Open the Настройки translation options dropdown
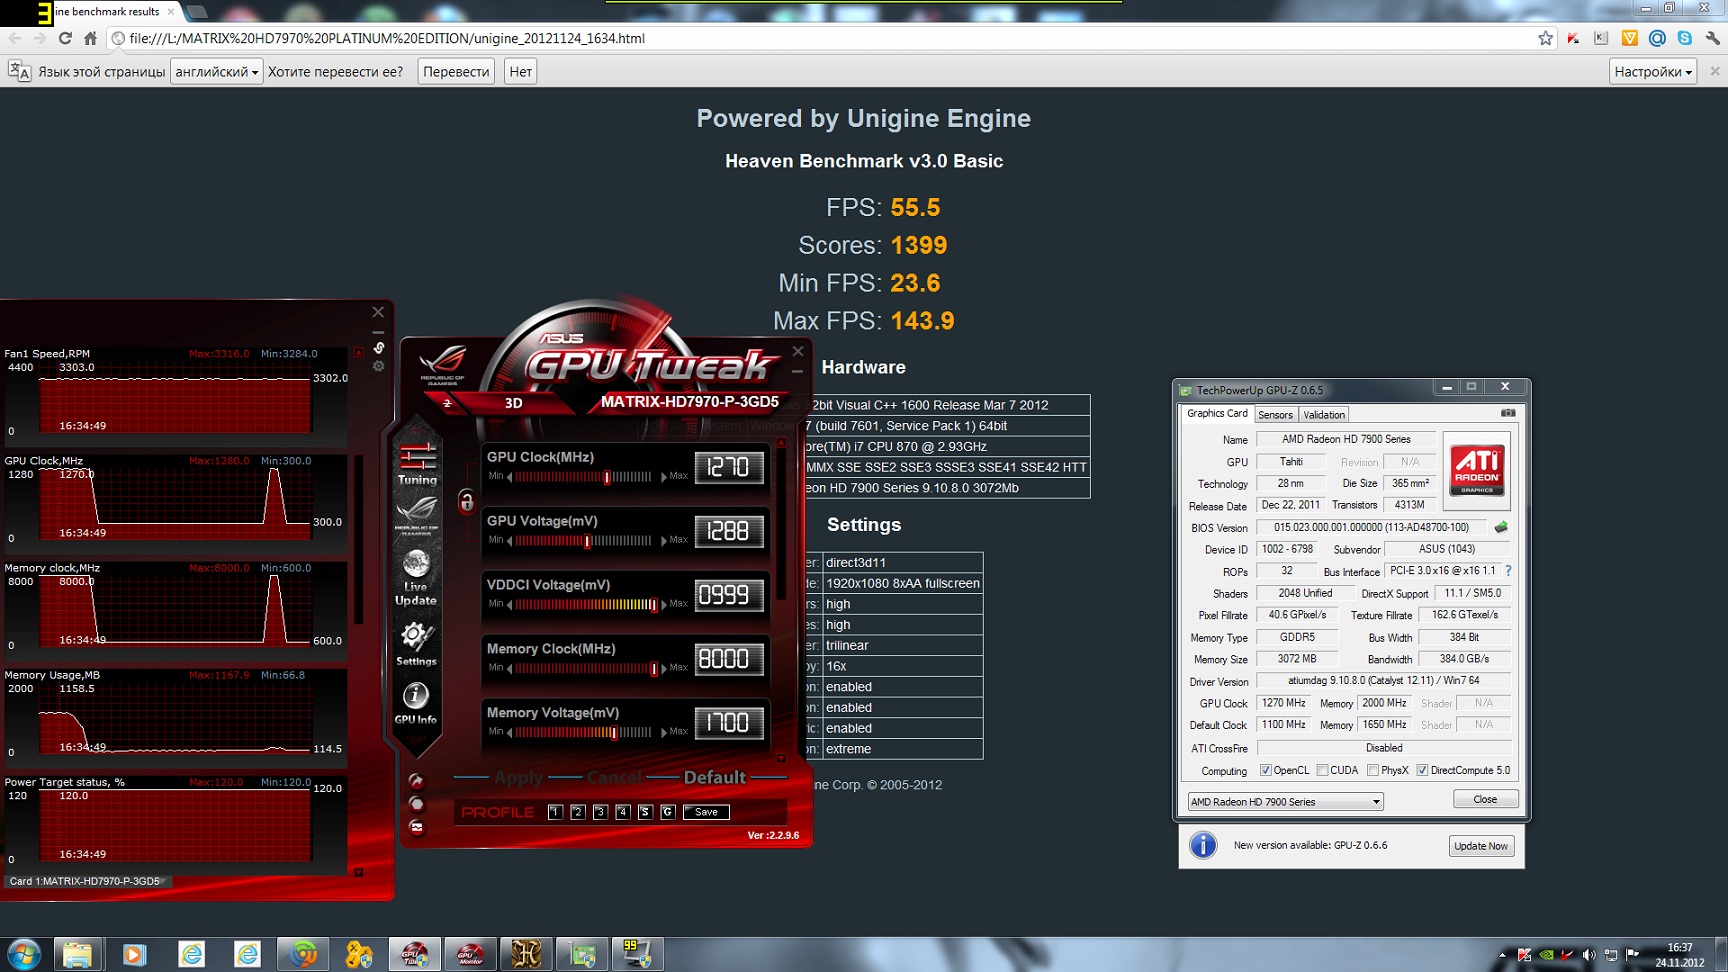The width and height of the screenshot is (1728, 972). (x=1652, y=72)
